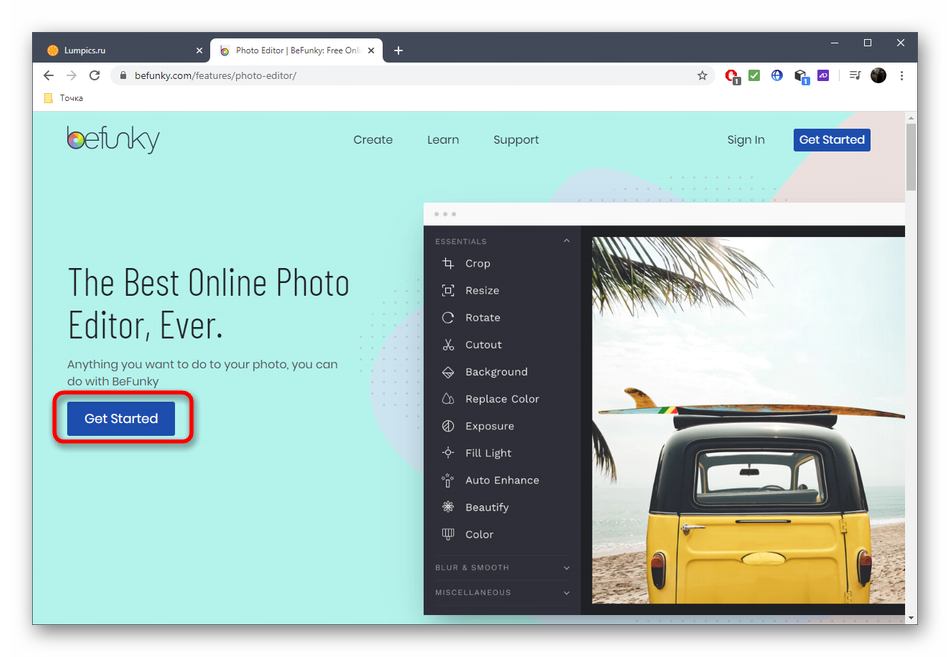Click the BeFunky logo
The width and height of the screenshot is (950, 657).
(x=113, y=139)
